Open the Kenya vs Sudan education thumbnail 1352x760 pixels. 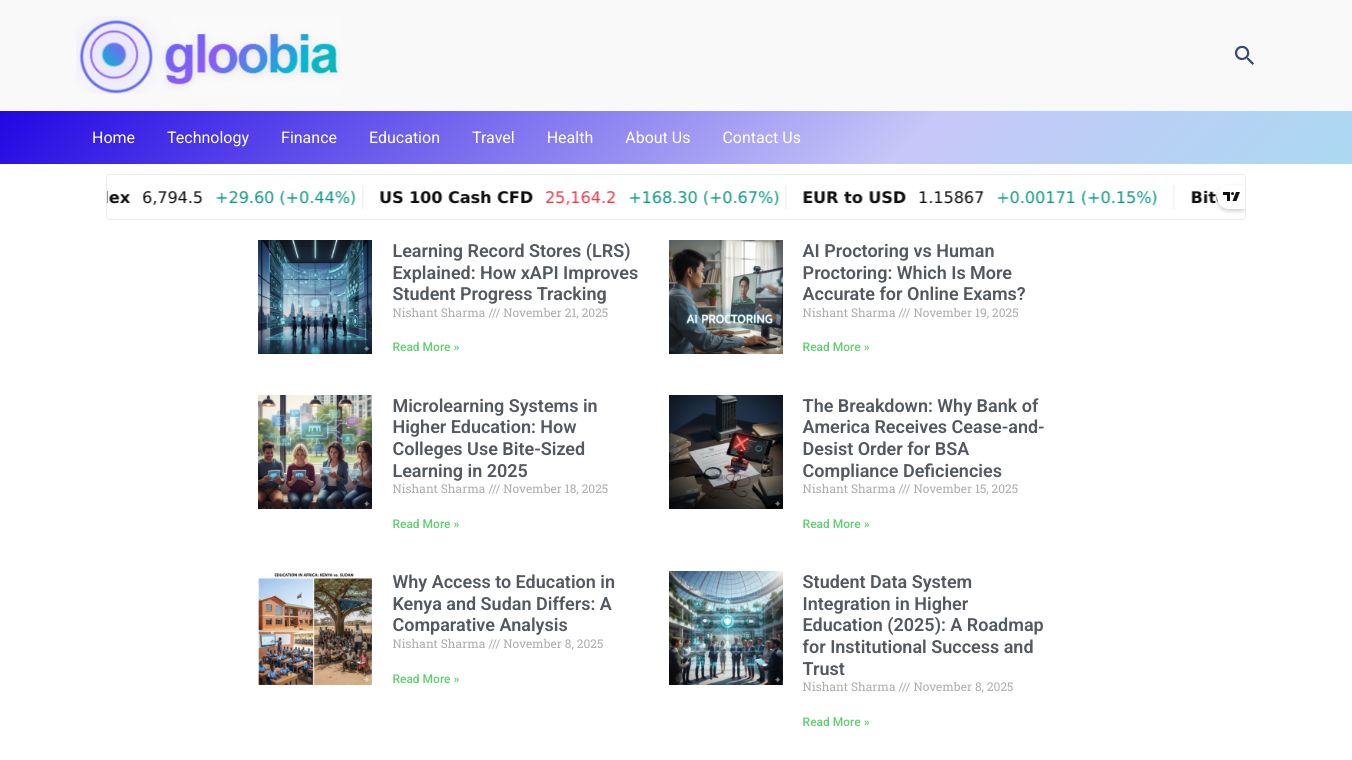click(315, 628)
